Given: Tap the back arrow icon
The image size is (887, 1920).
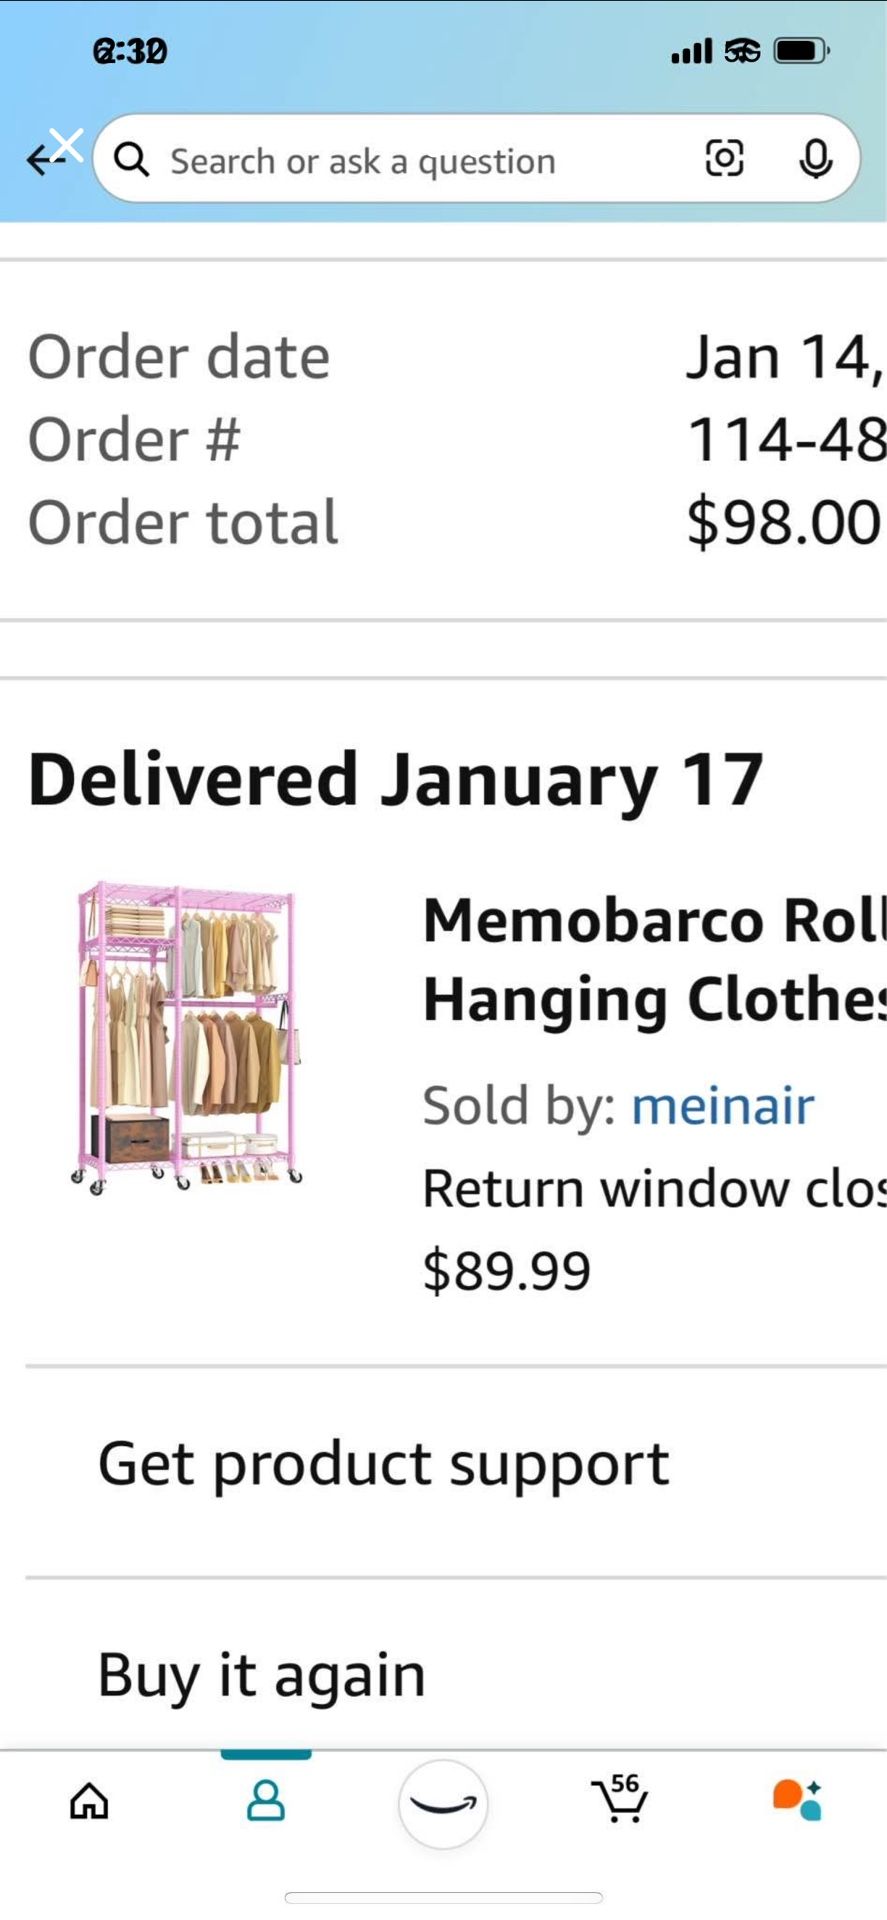Looking at the screenshot, I should click(38, 160).
